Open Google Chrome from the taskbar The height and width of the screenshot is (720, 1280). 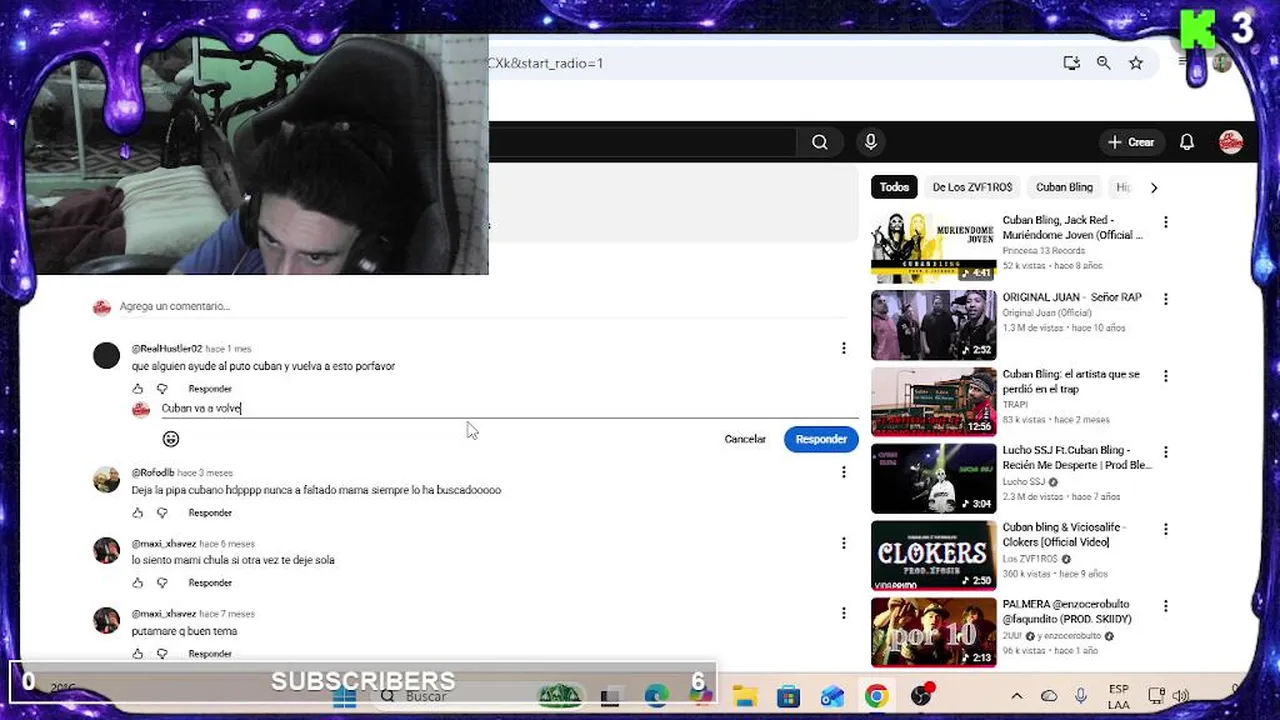point(876,696)
